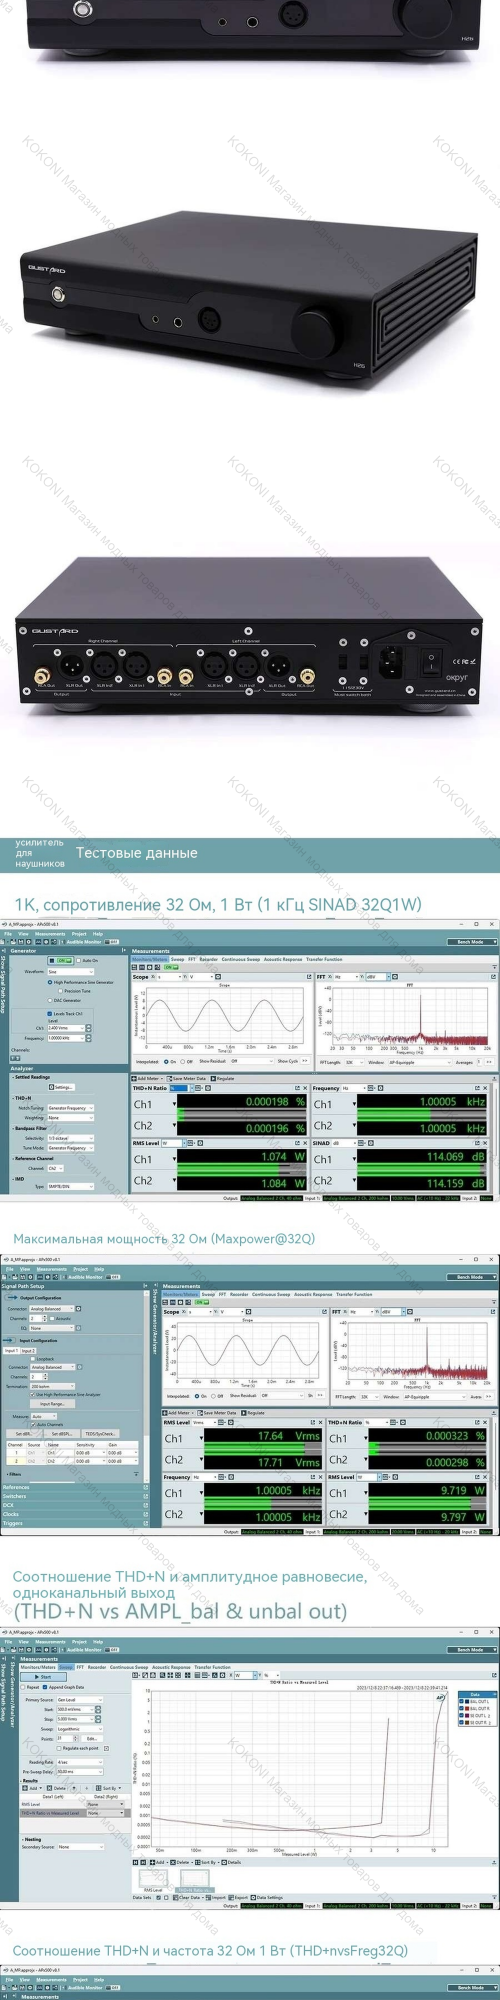This screenshot has height=2000, width=500.
Task: Open Primary Source Gen Level dropdown
Action: pos(79,1699)
